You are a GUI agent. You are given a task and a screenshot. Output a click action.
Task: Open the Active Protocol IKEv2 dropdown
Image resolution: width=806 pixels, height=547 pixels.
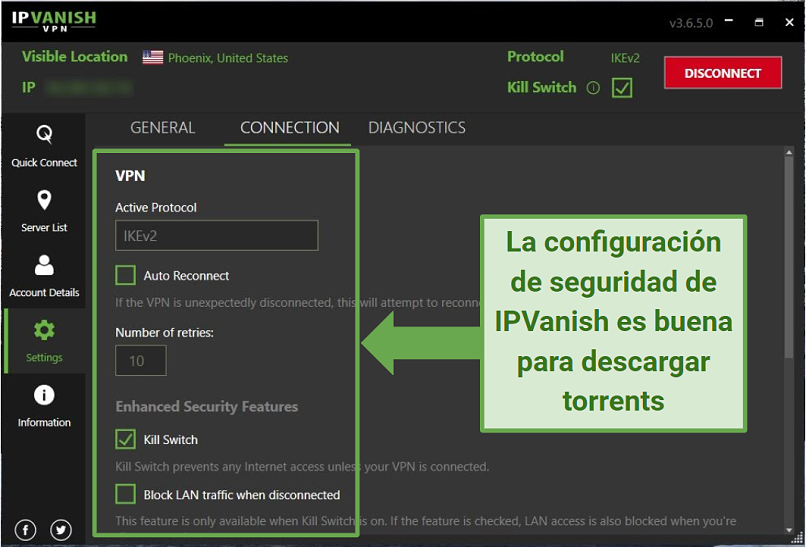click(x=216, y=235)
